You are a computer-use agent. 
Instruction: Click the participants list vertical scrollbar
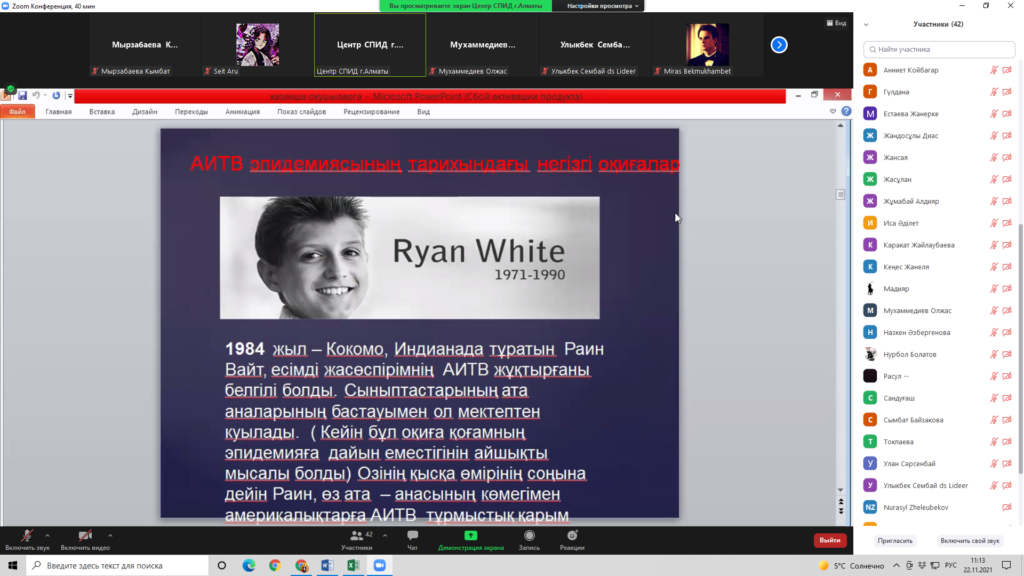pyautogui.click(x=1020, y=350)
